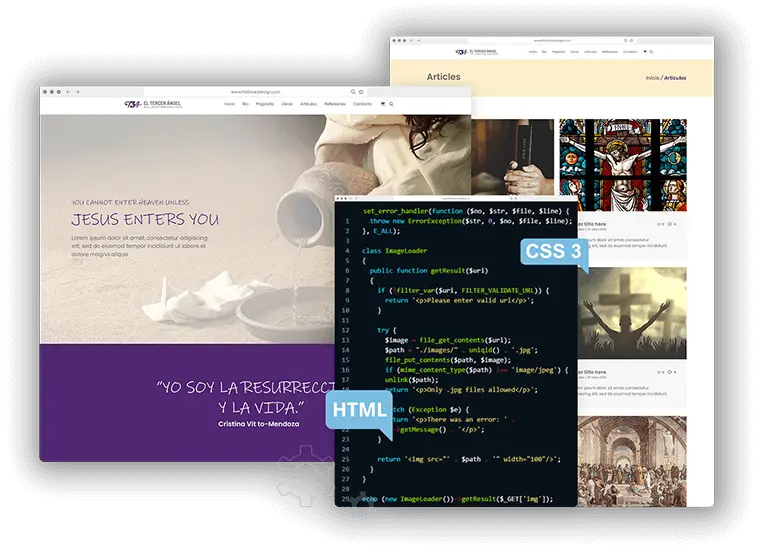Open the search icon in the homepage site navigation
This screenshot has width=761, height=549.
[x=391, y=104]
